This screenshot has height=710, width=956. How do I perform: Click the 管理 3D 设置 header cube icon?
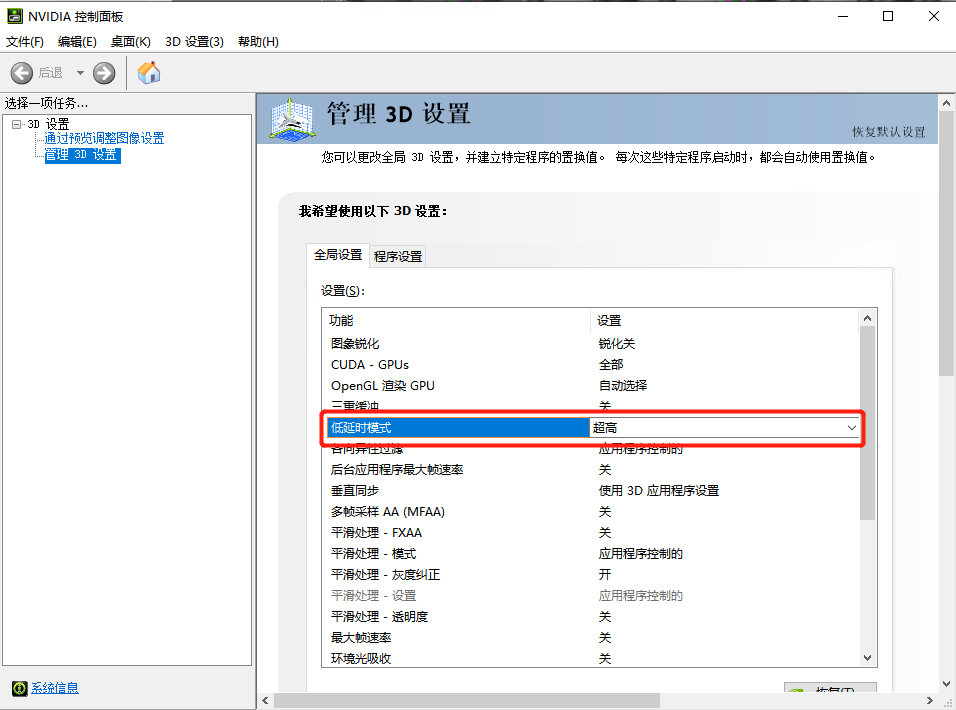point(293,119)
